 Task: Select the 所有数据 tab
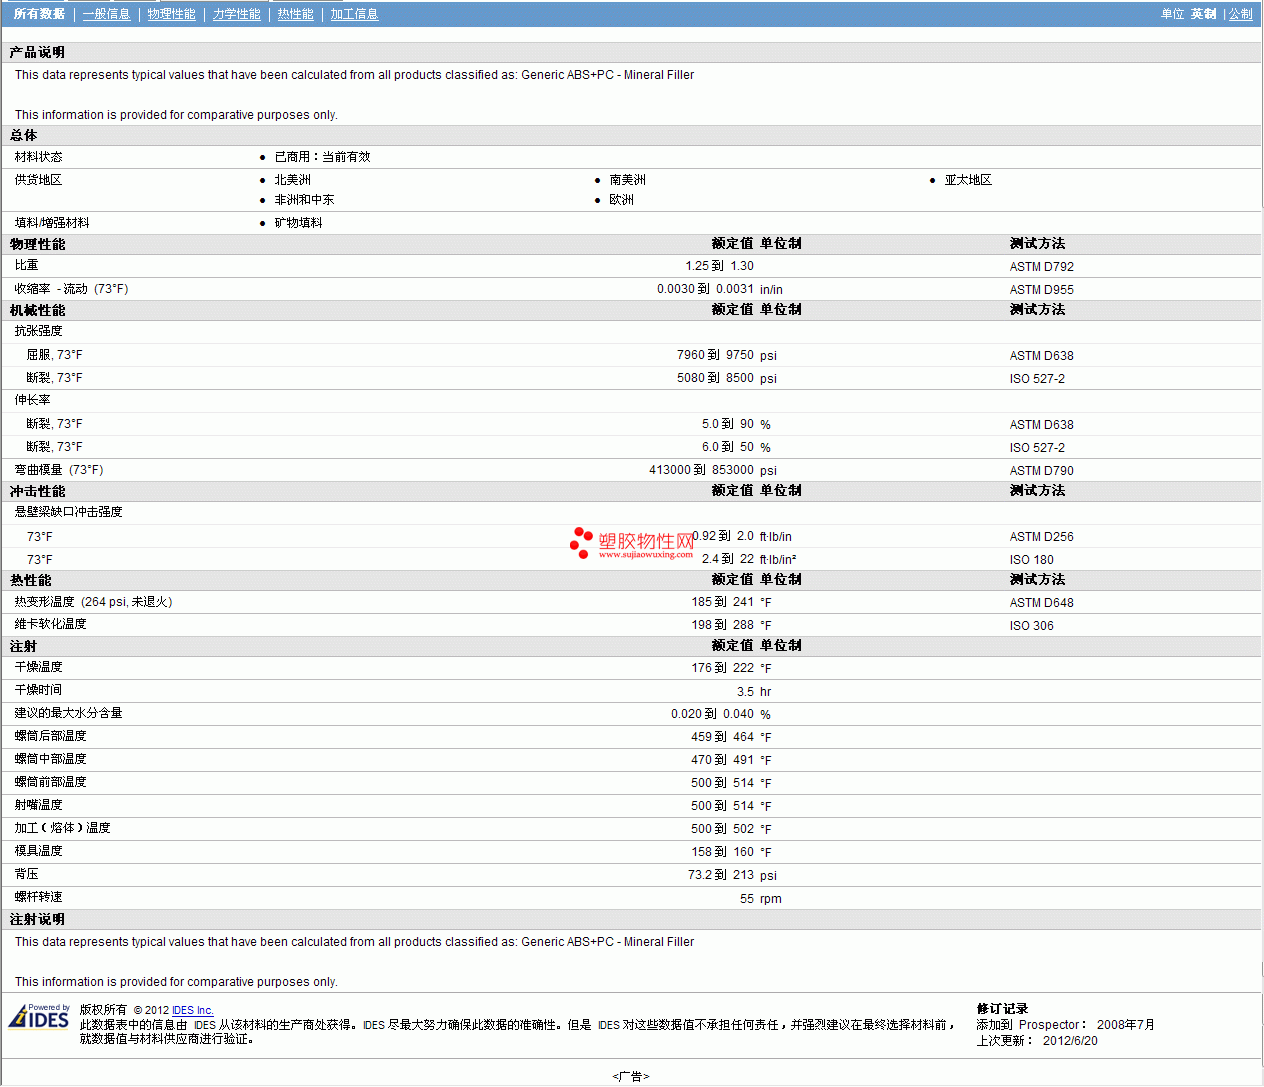pyautogui.click(x=39, y=14)
